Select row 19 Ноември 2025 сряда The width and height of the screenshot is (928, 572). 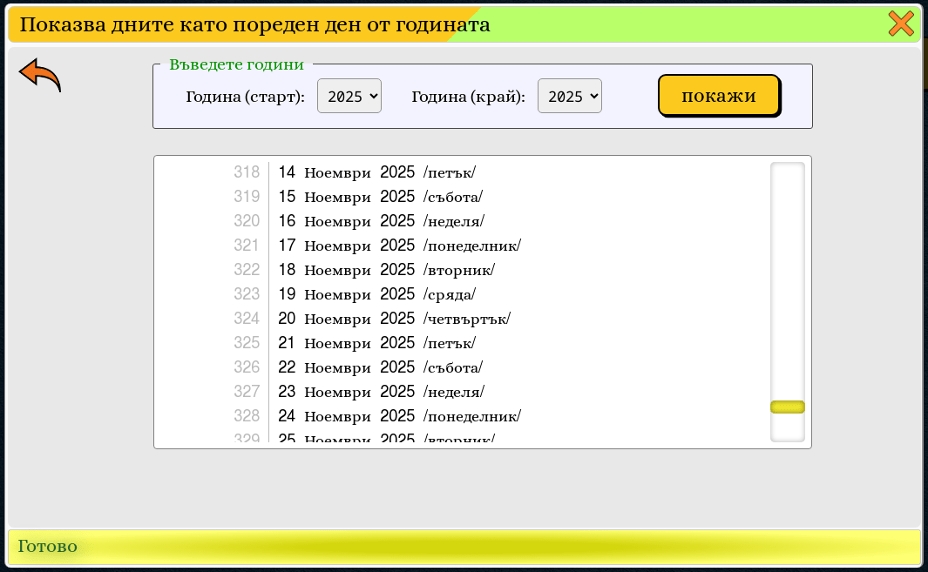tap(377, 294)
